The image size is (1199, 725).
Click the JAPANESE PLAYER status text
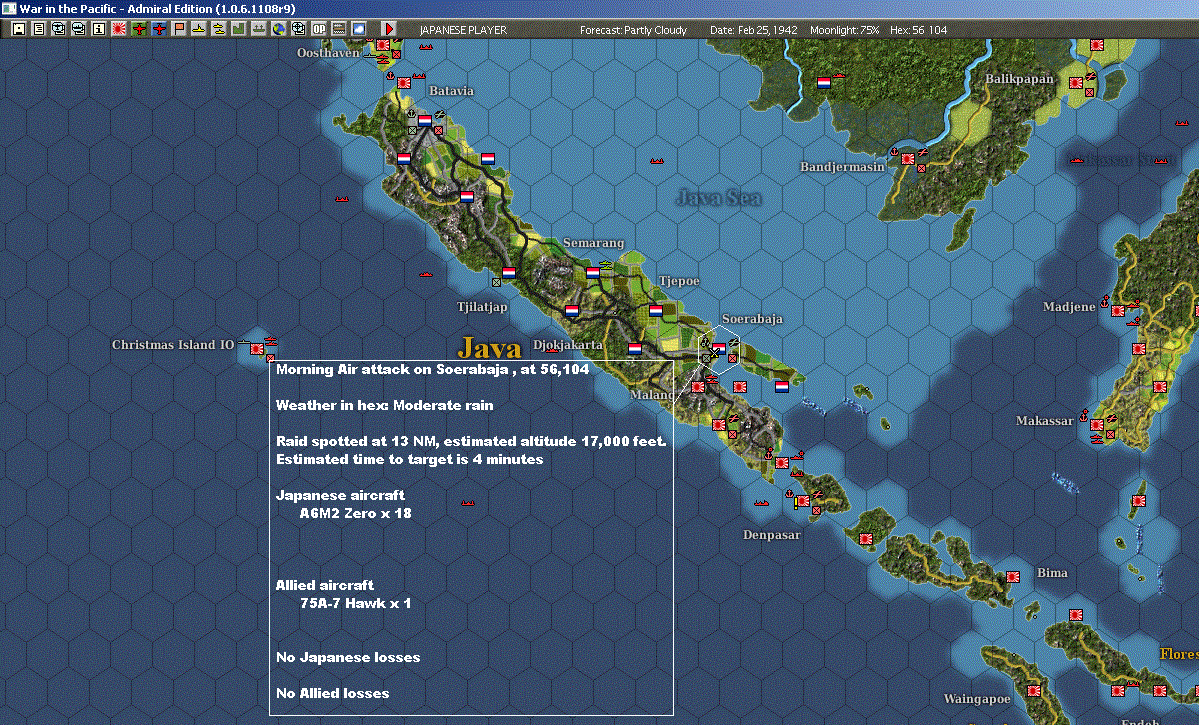[463, 30]
